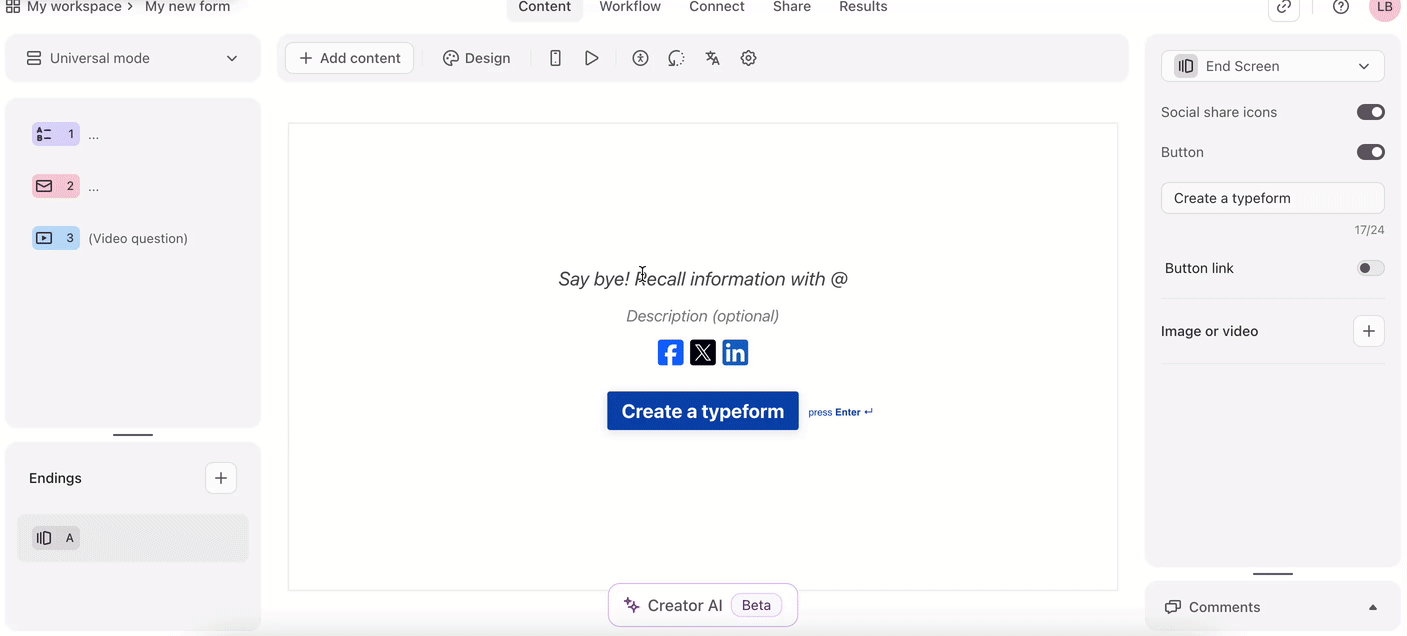
Task: Click the Add content button
Action: [349, 58]
